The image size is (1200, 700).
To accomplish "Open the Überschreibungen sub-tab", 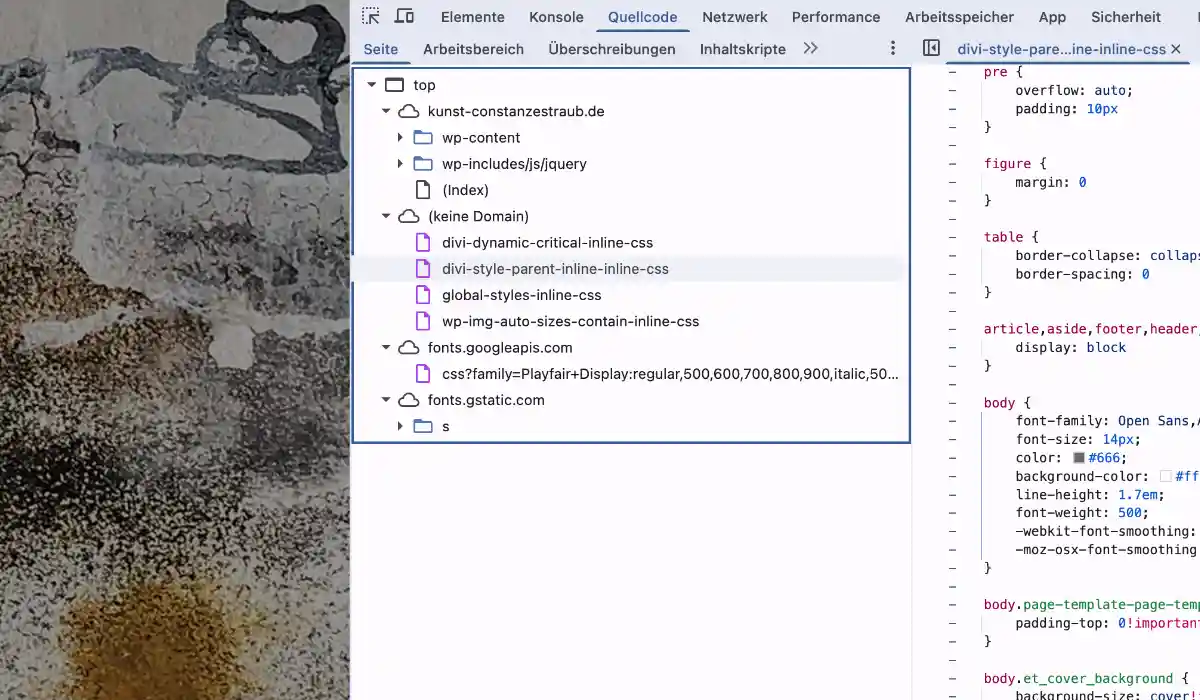I will pos(612,49).
